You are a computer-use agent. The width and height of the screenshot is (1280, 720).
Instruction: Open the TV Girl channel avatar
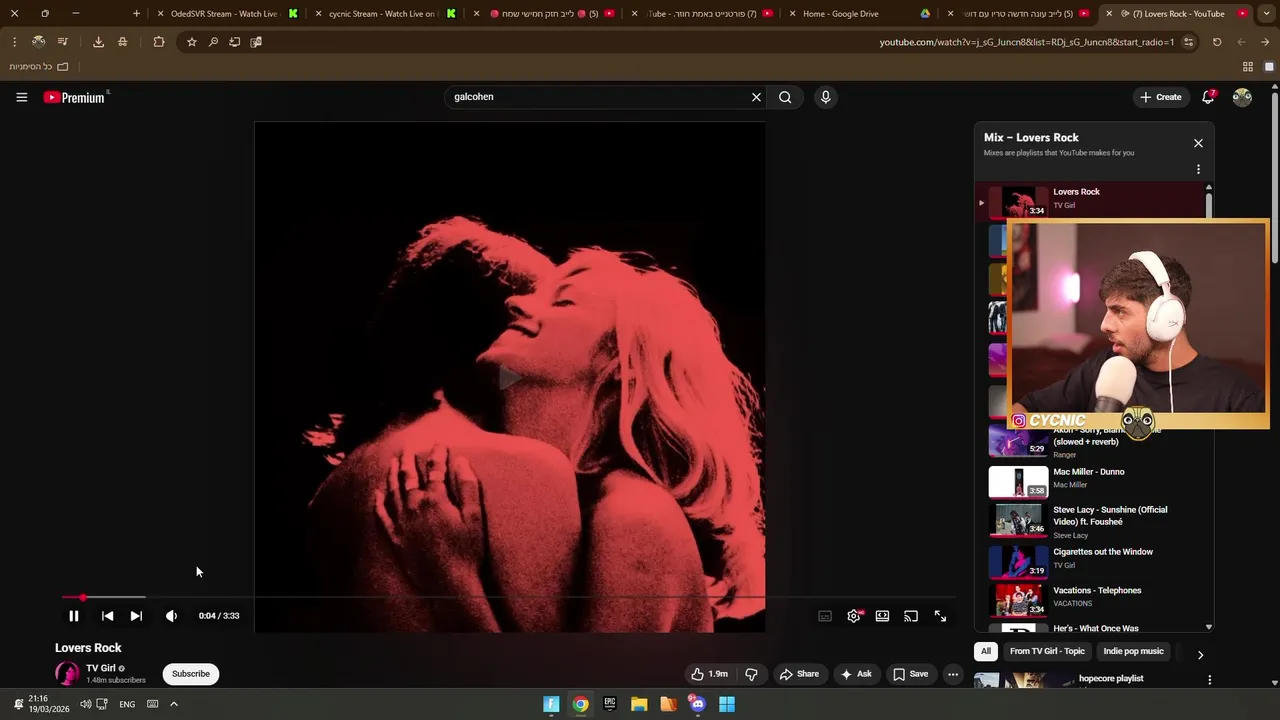pyautogui.click(x=67, y=674)
